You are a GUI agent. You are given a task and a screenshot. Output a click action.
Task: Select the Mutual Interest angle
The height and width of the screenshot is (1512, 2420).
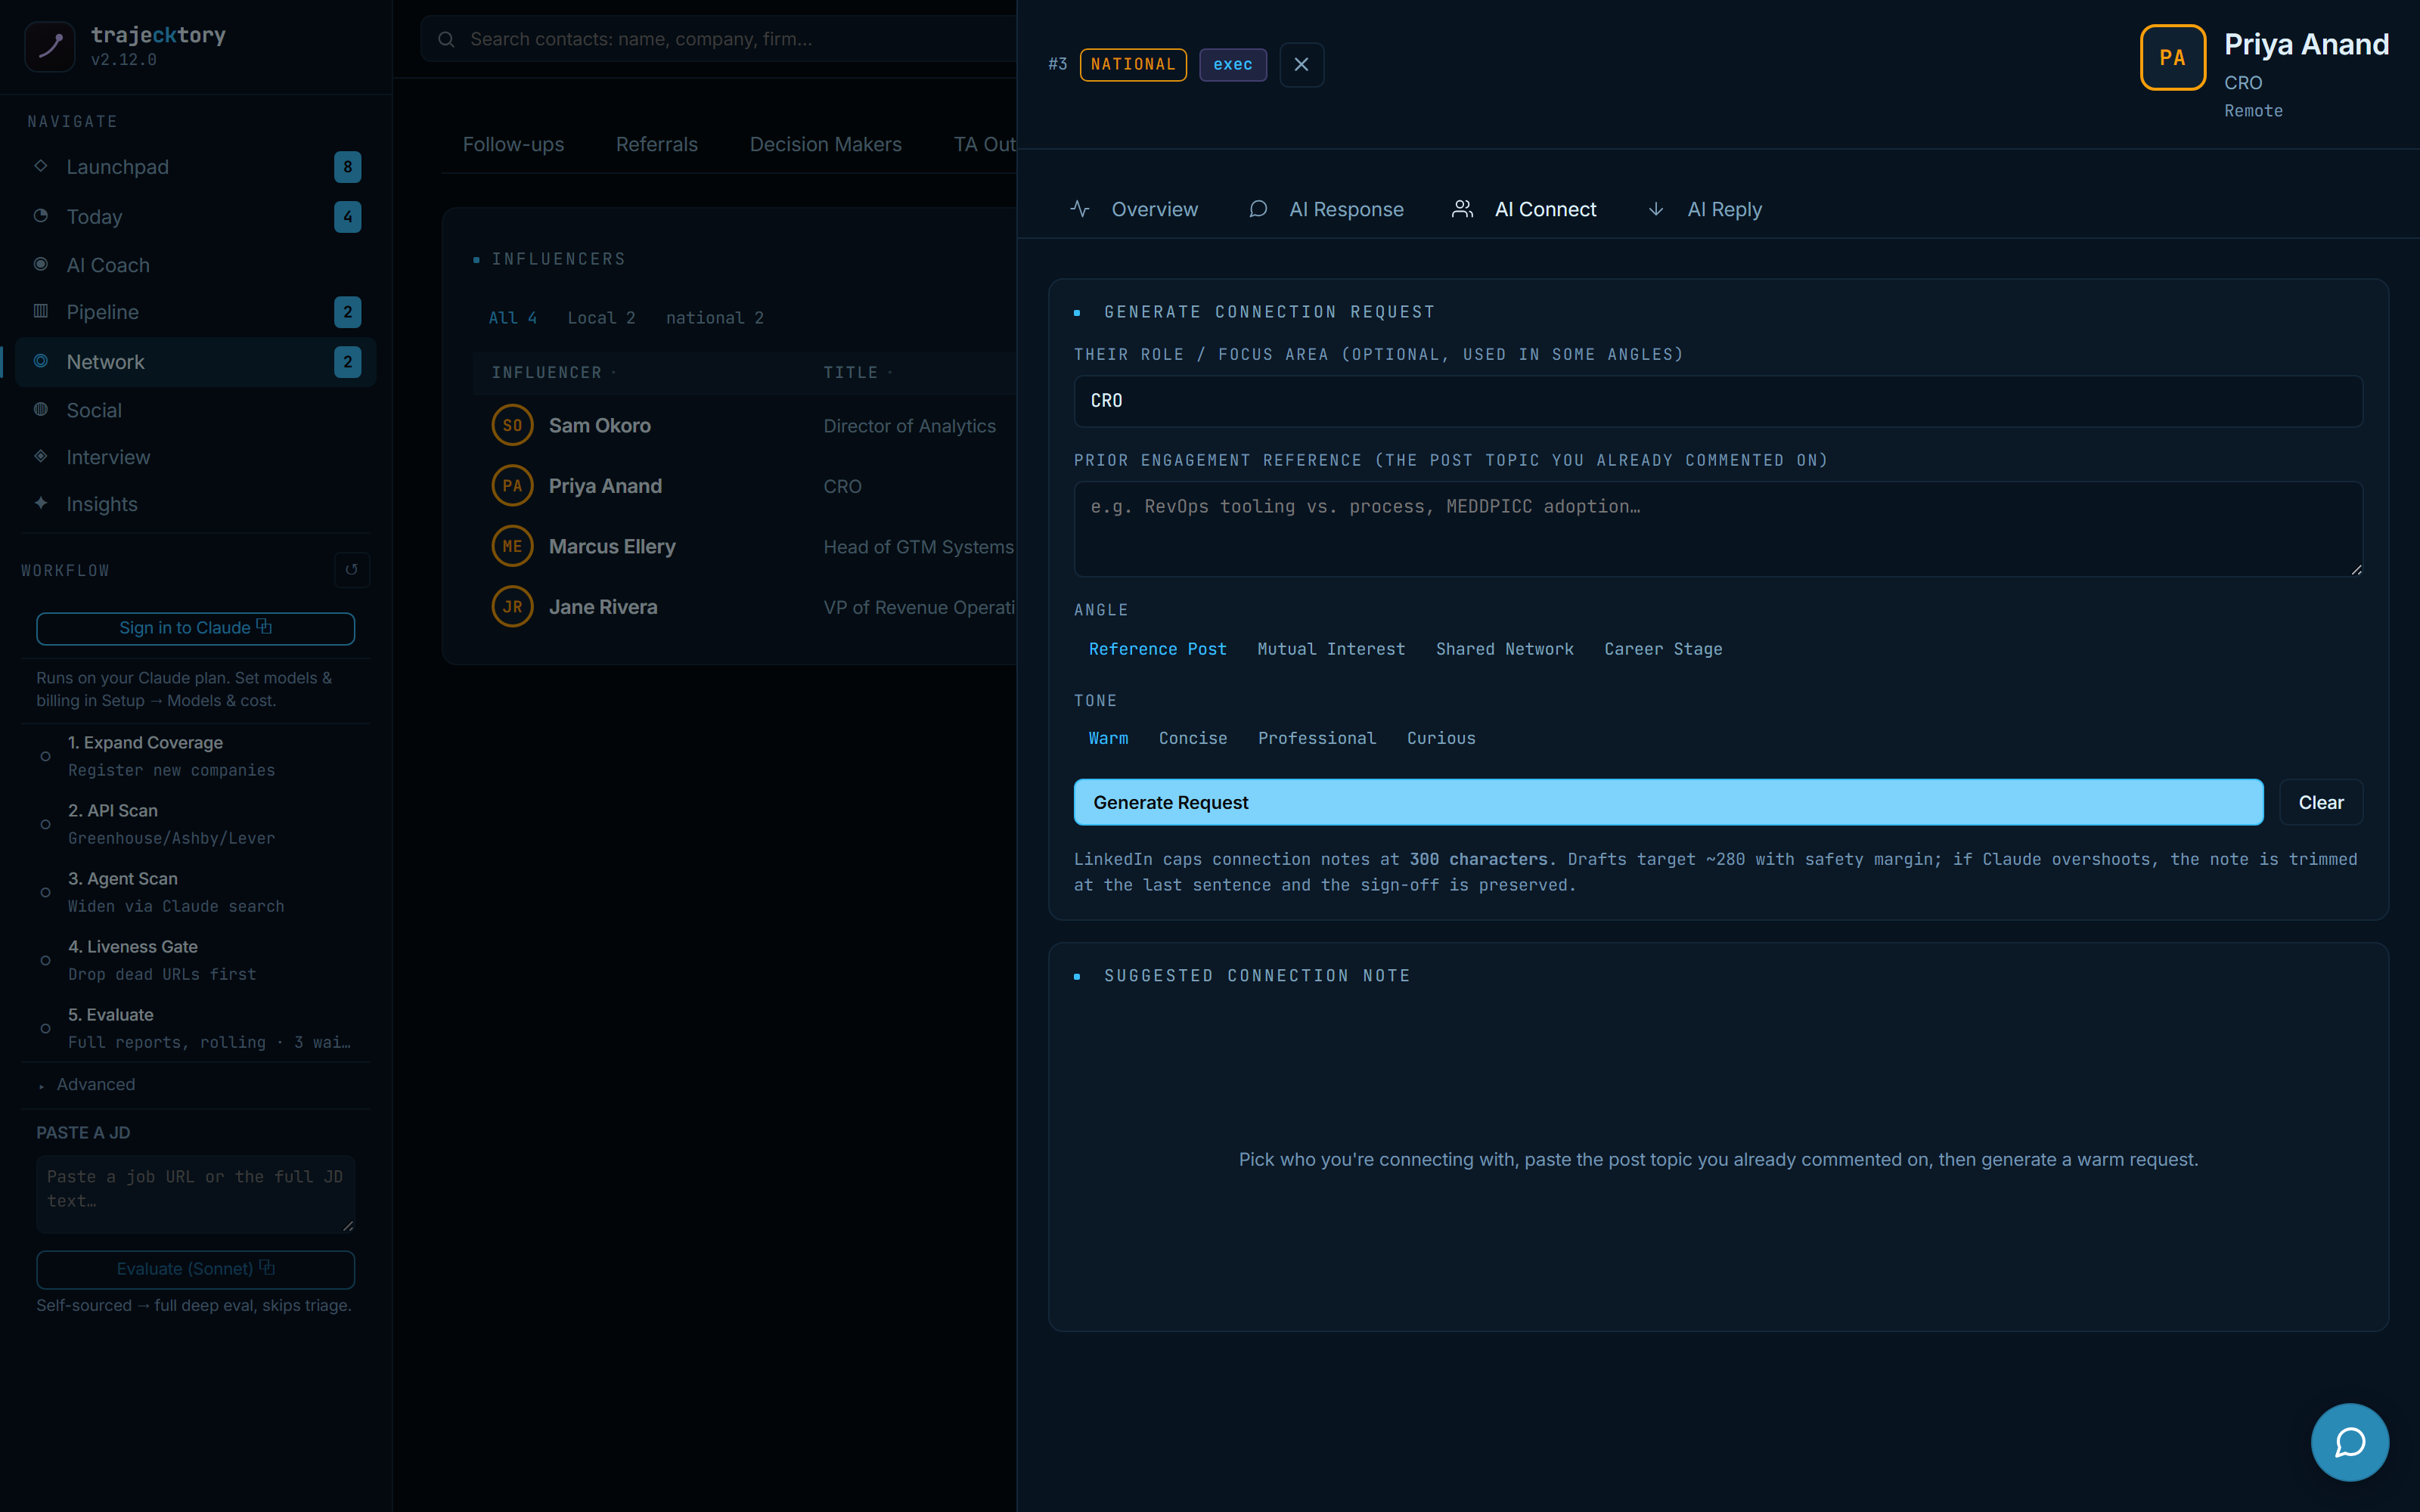1331,649
